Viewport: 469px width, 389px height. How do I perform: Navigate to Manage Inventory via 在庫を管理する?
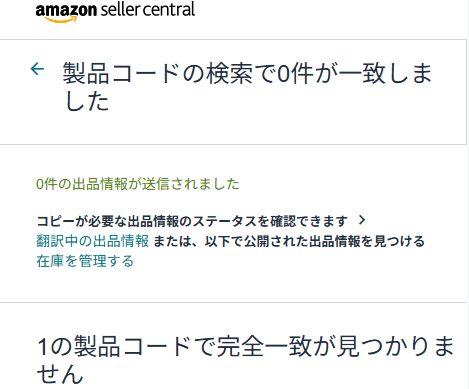coord(85,261)
